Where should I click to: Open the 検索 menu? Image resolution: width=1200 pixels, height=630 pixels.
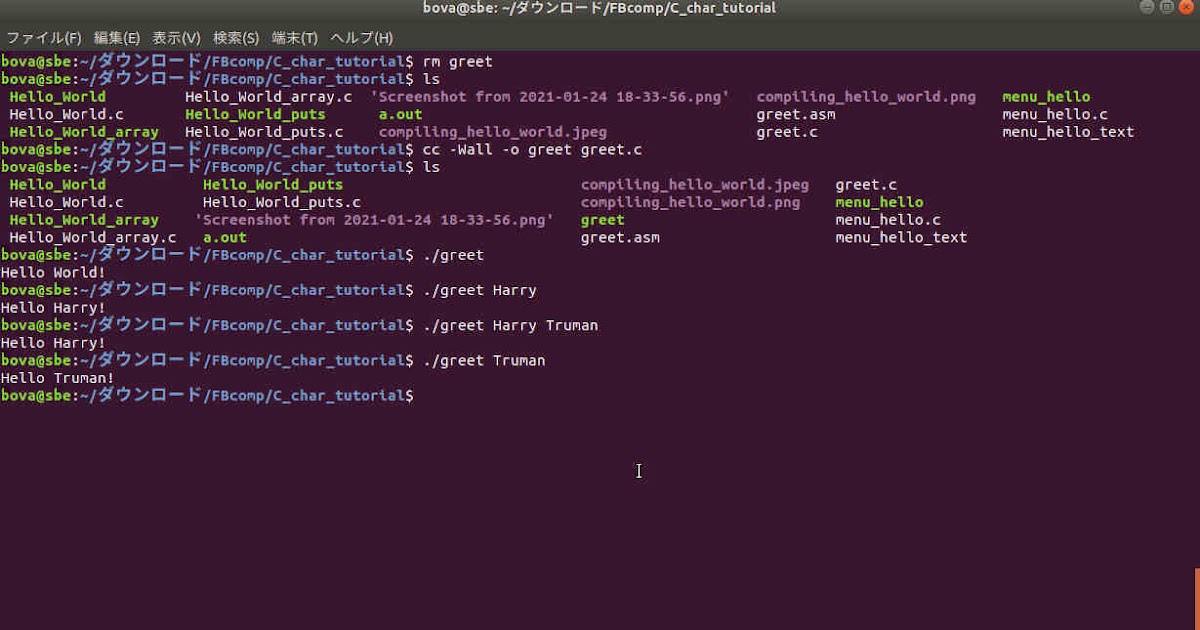click(x=236, y=37)
